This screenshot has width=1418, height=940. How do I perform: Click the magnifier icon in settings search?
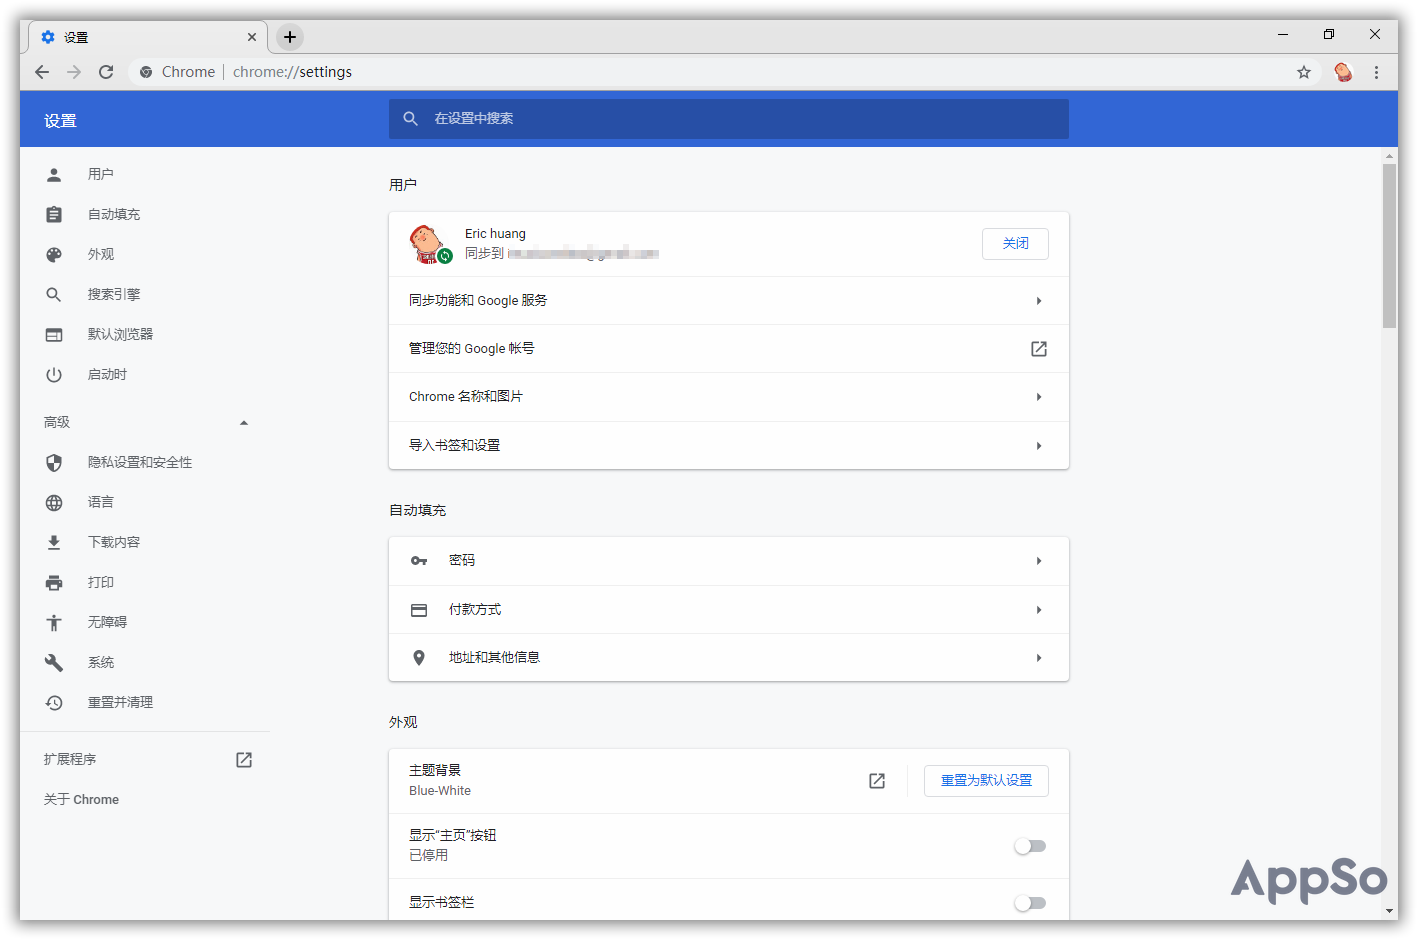(410, 119)
